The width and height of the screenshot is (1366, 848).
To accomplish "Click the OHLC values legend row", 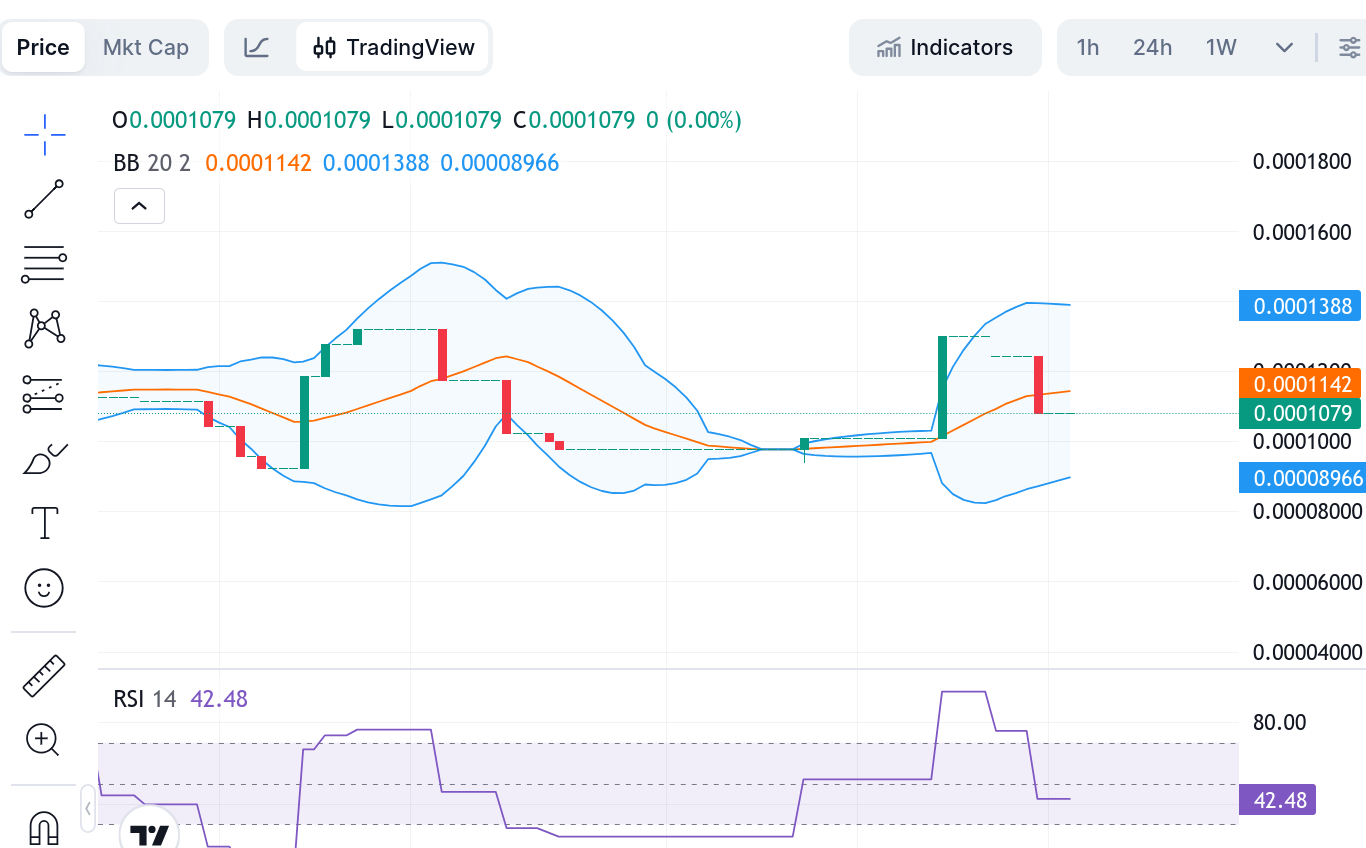I will click(427, 121).
